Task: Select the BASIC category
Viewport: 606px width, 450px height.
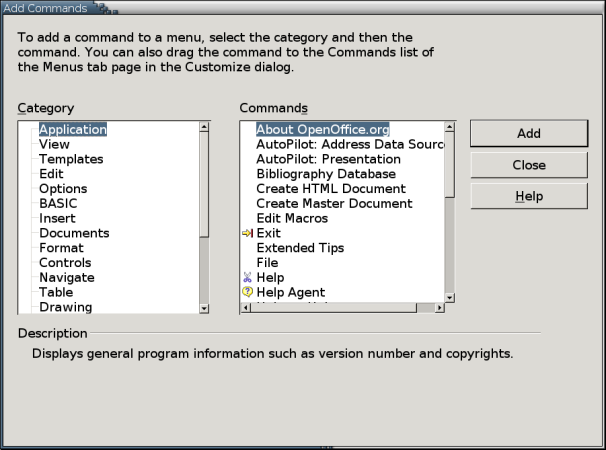Action: 59,203
